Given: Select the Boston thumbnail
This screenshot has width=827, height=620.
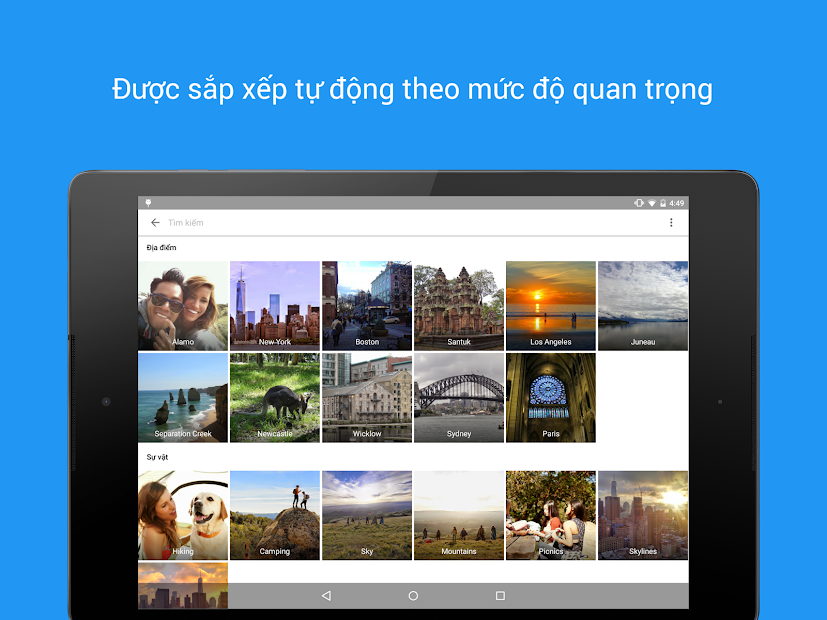Looking at the screenshot, I should pos(367,305).
